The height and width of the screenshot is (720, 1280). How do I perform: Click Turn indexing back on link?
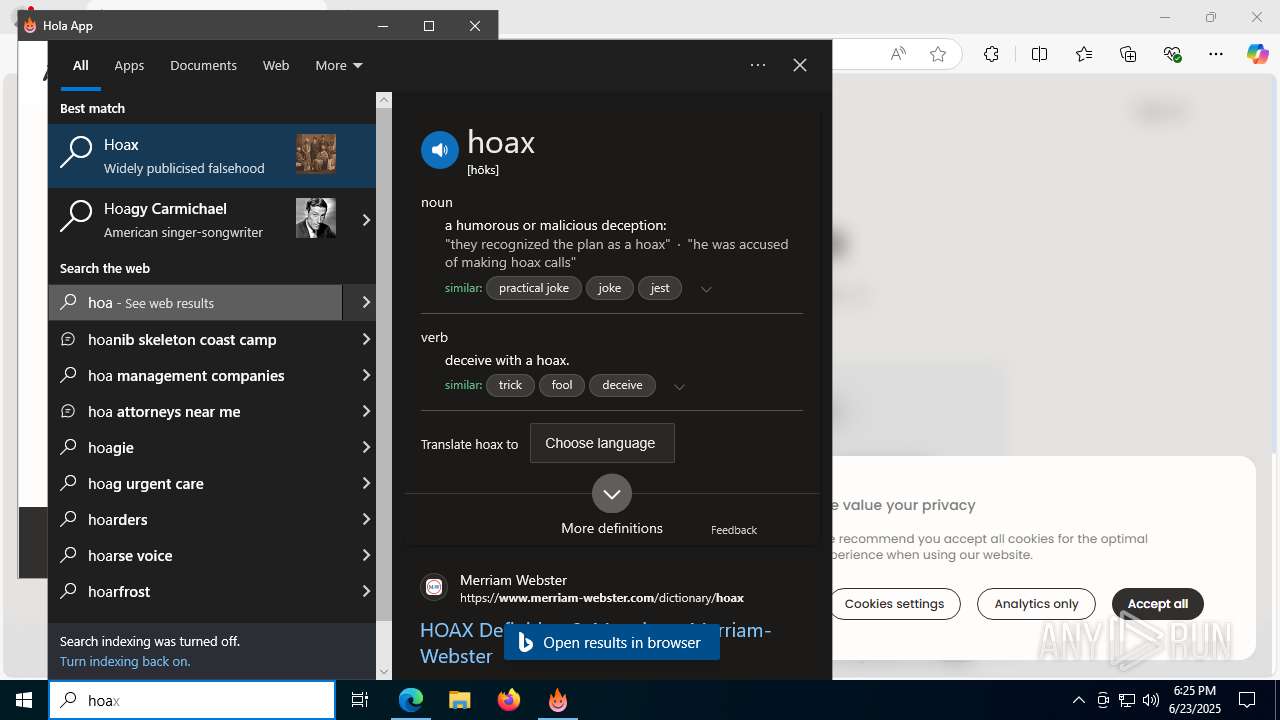pos(125,661)
